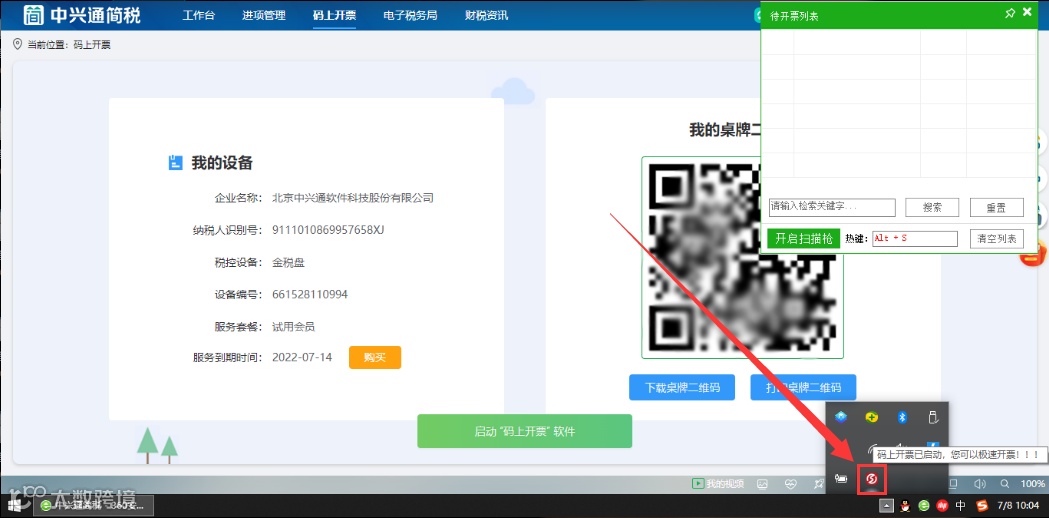The width and height of the screenshot is (1049, 518).
Task: Click the green 开启扫描枪 button
Action: [803, 239]
